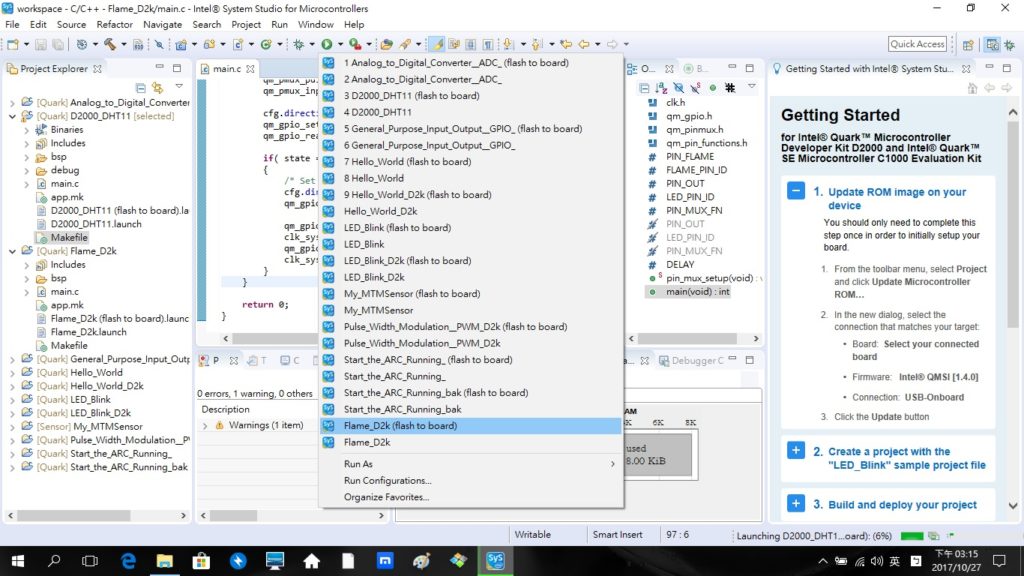
Task: Collapse all items in the Outline view
Action: pyautogui.click(x=644, y=88)
